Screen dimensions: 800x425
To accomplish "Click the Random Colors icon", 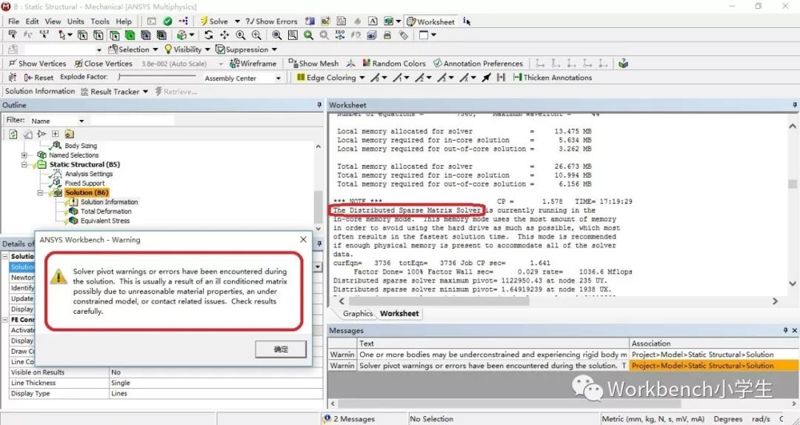I will [x=366, y=63].
